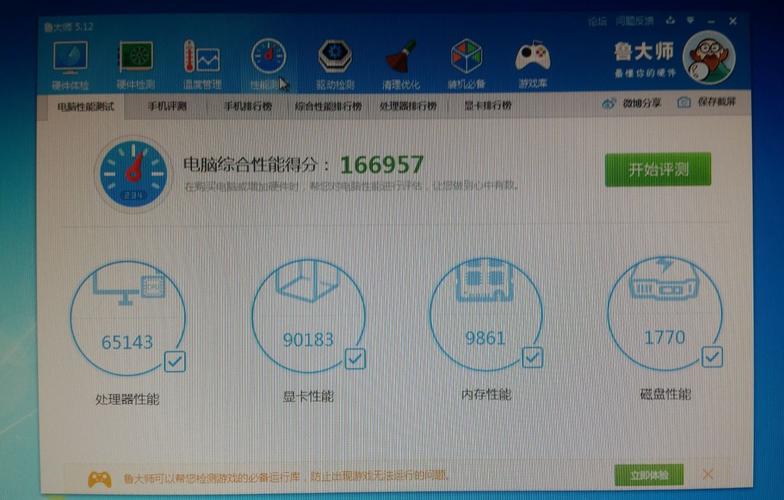Toggle the 处理器性能 checkbox

tap(175, 362)
